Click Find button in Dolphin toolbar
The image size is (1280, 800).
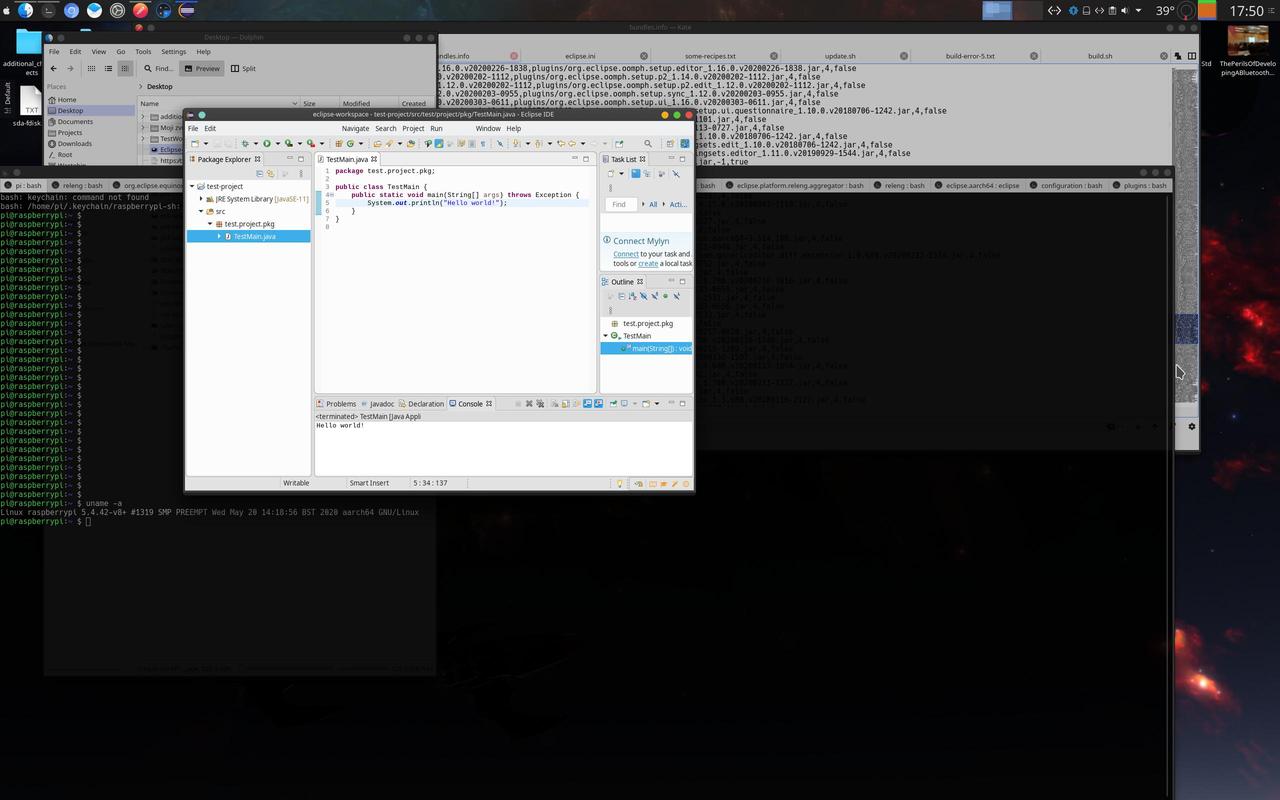[159, 68]
